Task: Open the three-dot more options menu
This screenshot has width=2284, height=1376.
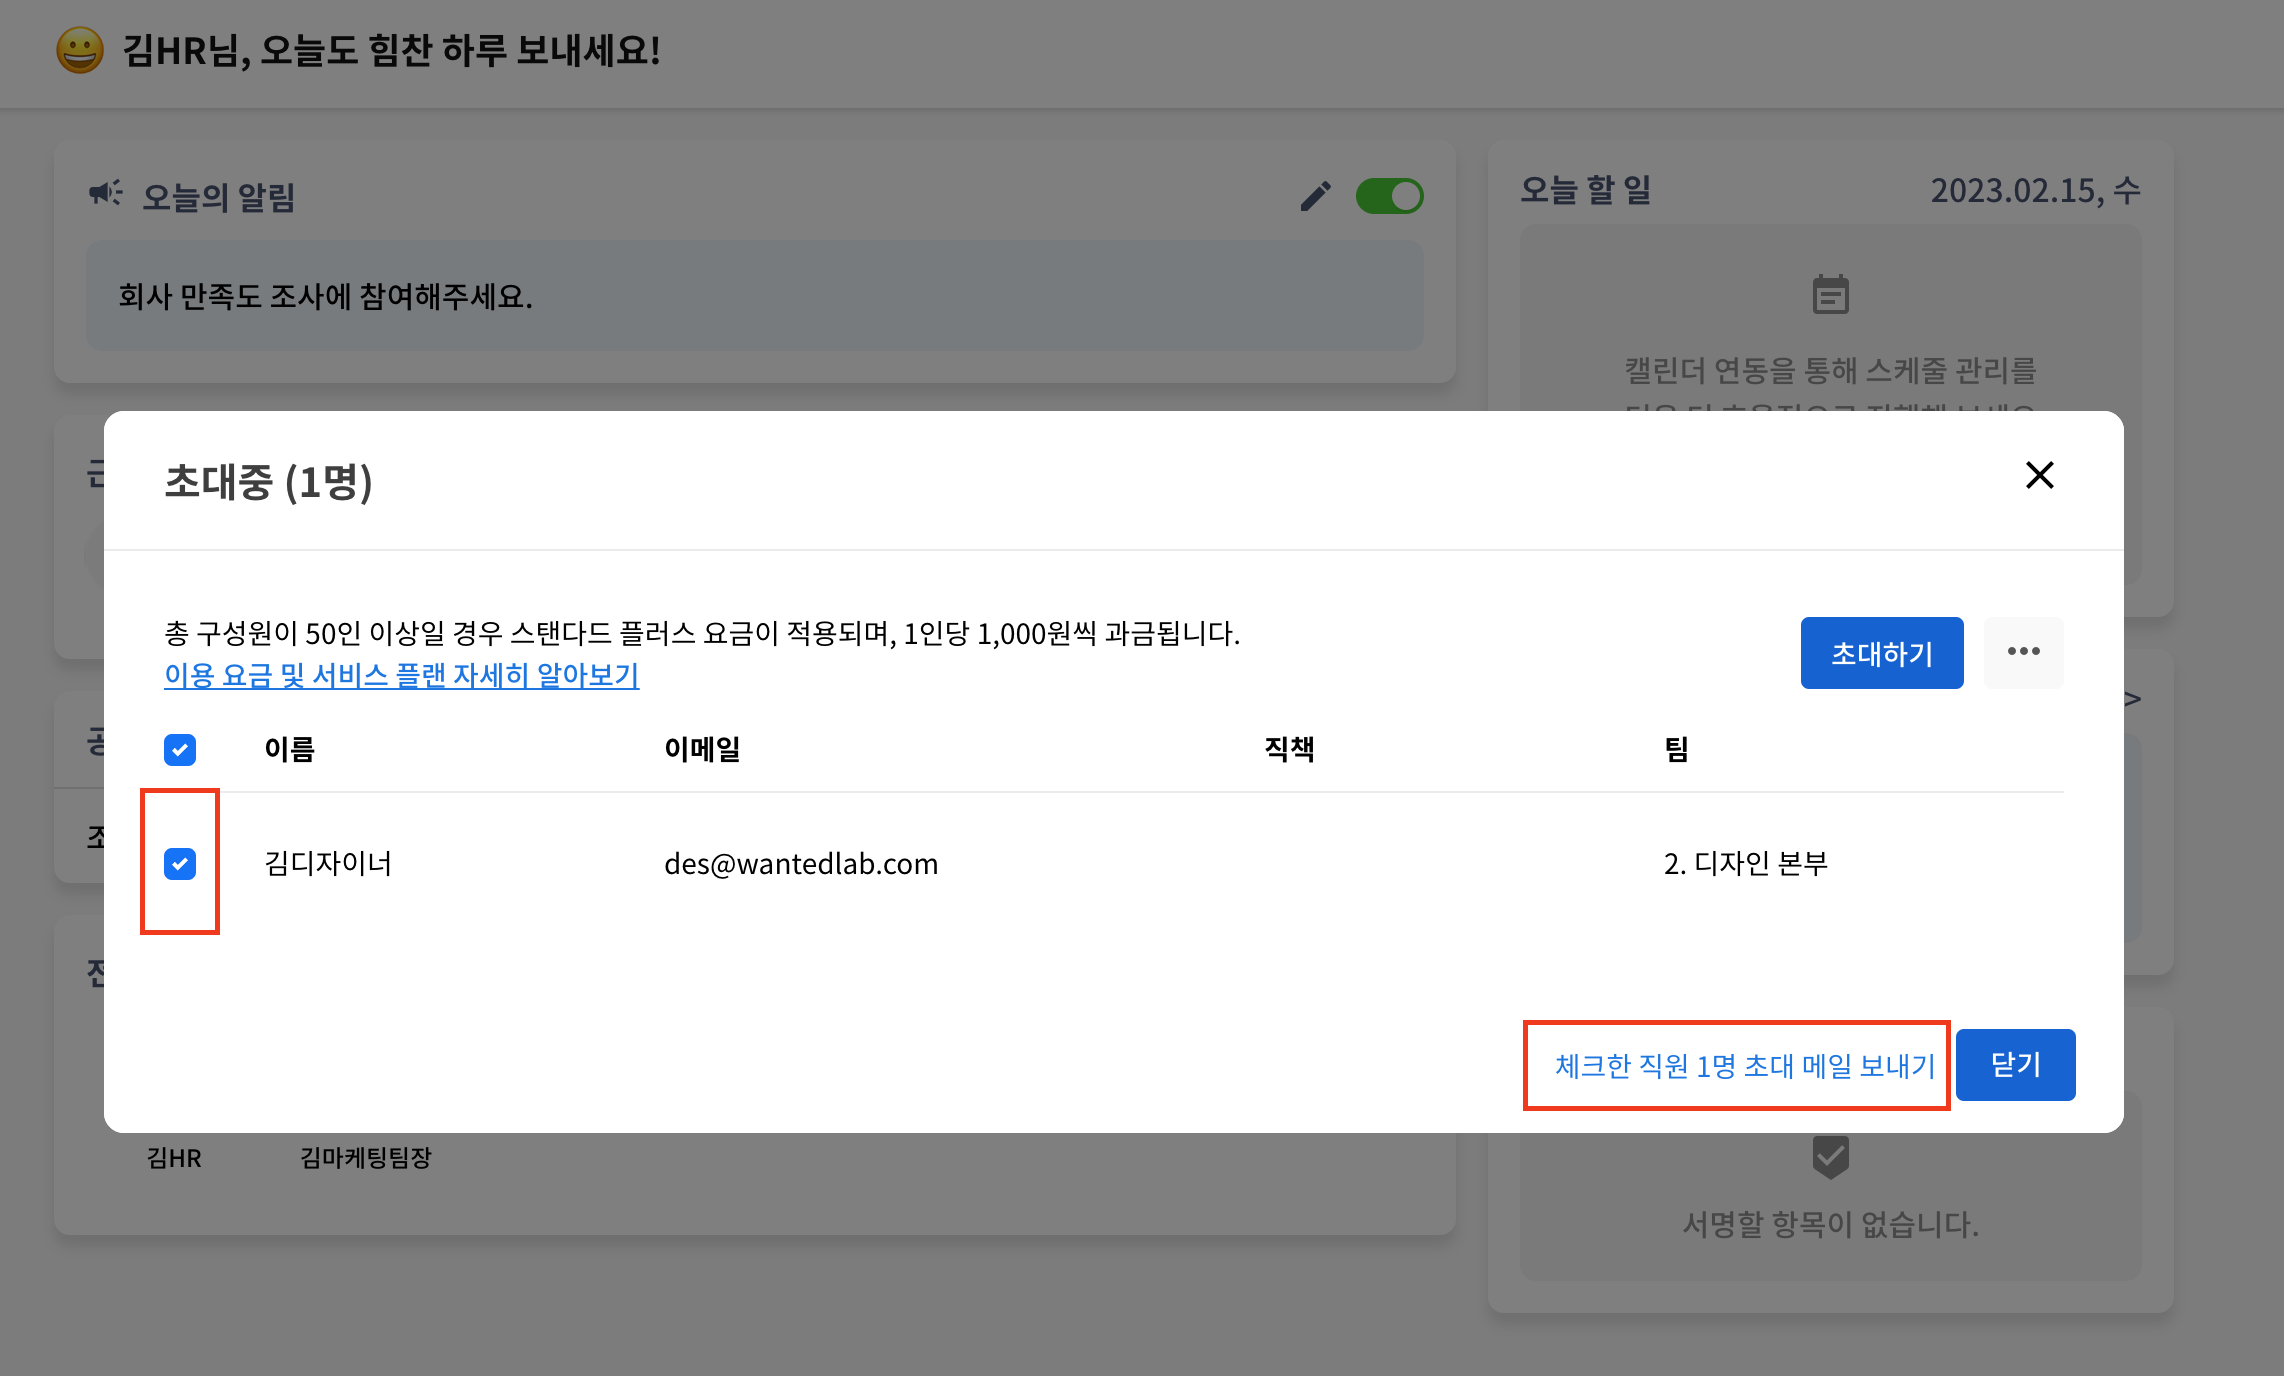Action: (x=2023, y=652)
